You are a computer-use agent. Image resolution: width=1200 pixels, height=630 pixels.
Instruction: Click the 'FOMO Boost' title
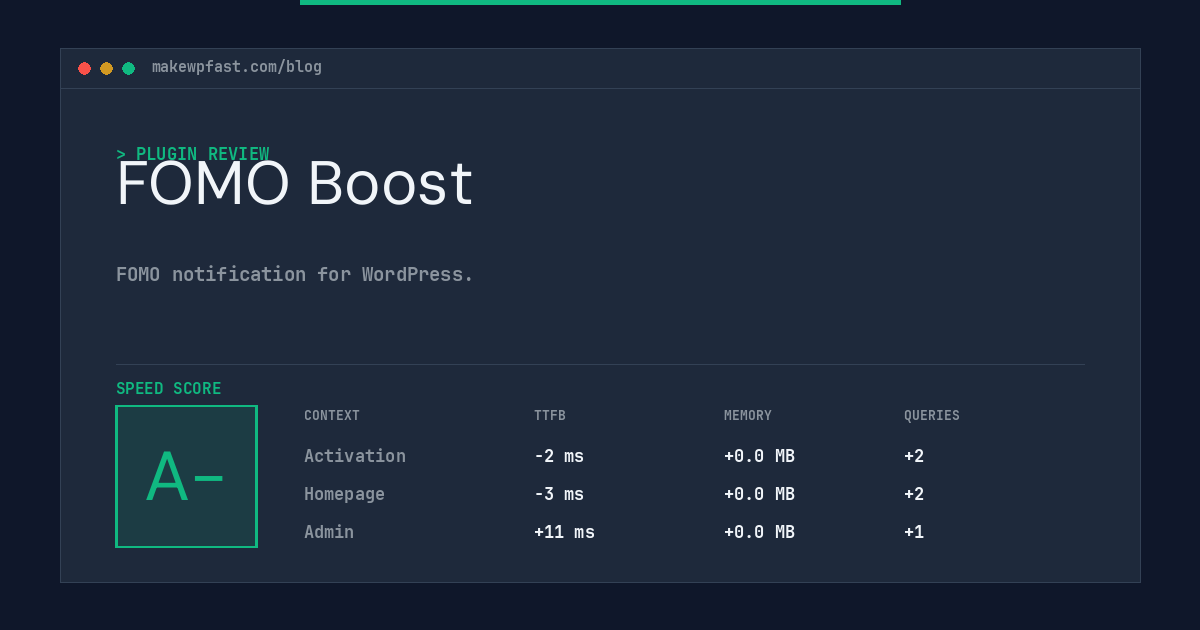[295, 184]
